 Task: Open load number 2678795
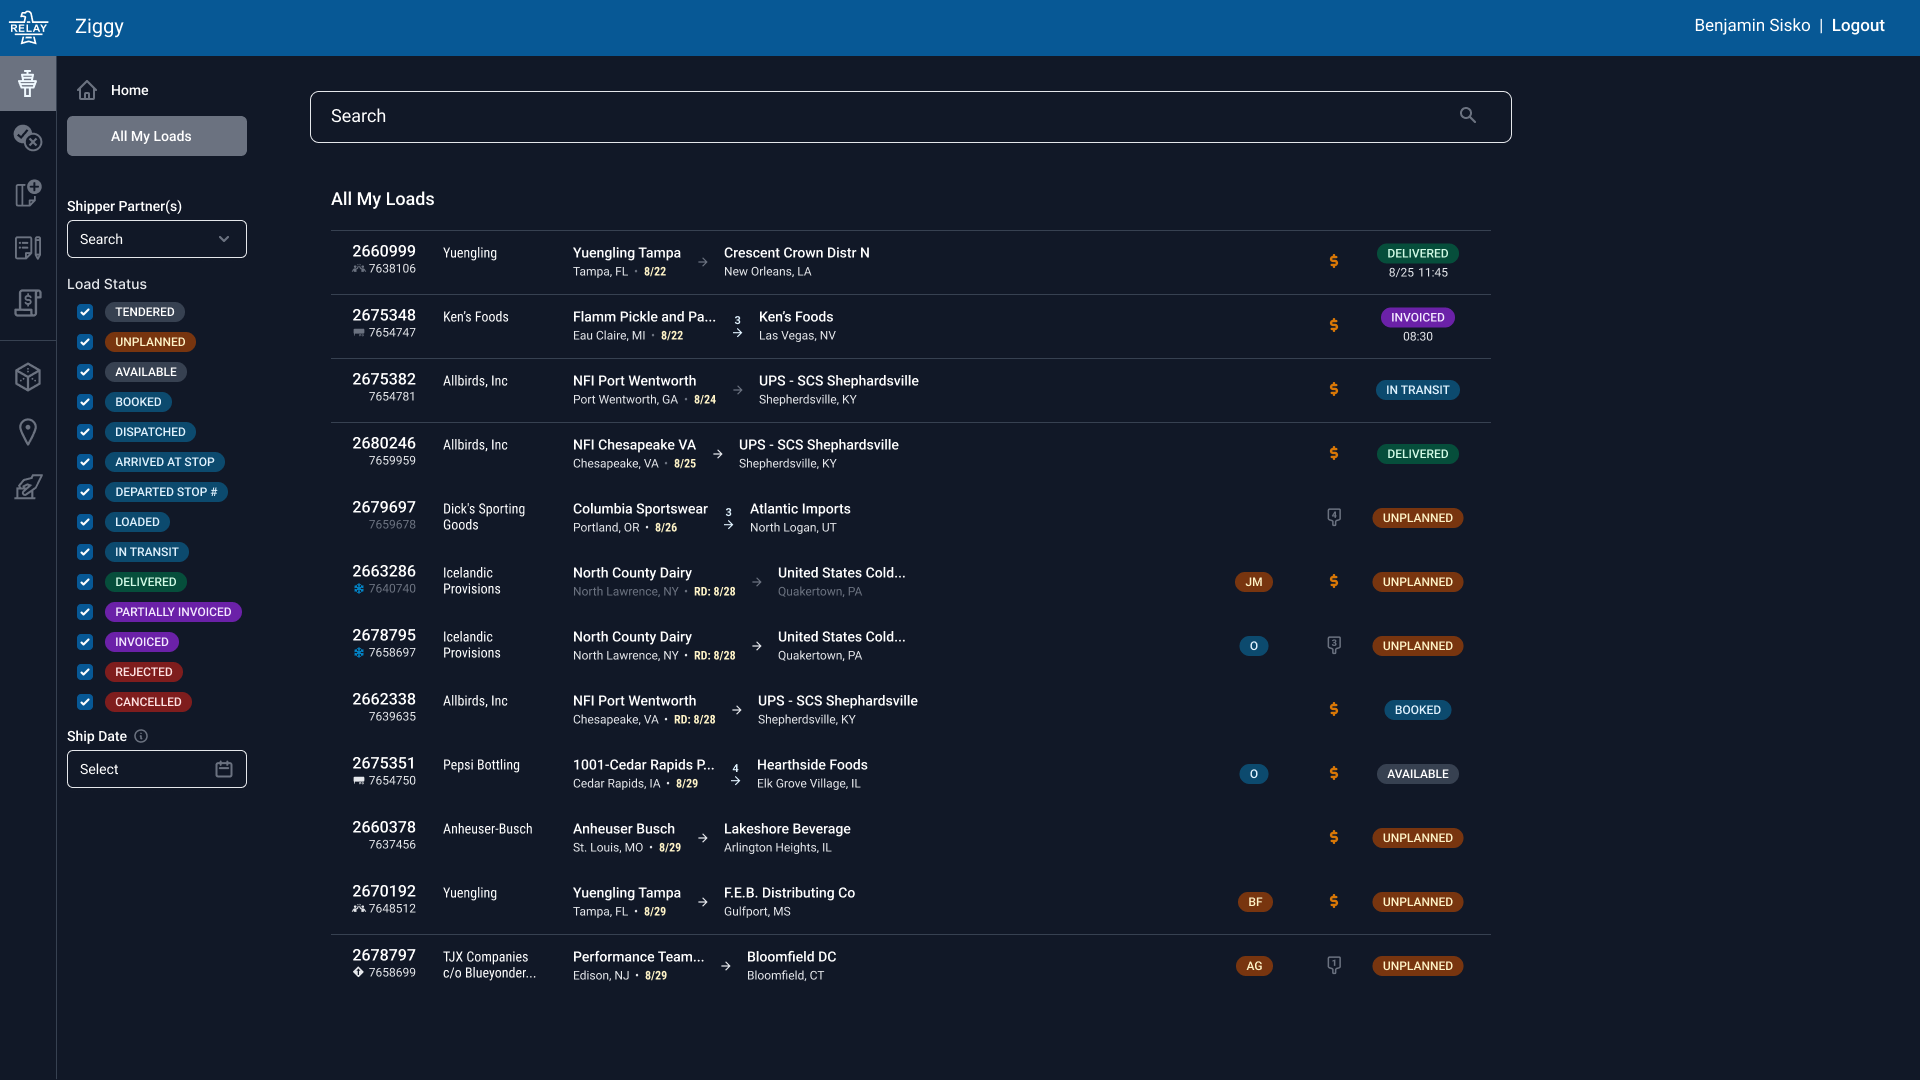coord(384,635)
